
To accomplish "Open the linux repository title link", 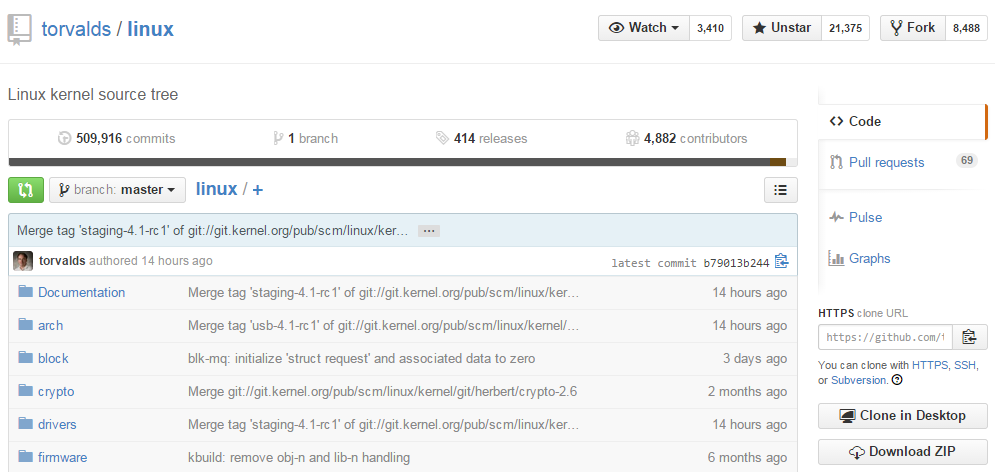I will (x=150, y=29).
